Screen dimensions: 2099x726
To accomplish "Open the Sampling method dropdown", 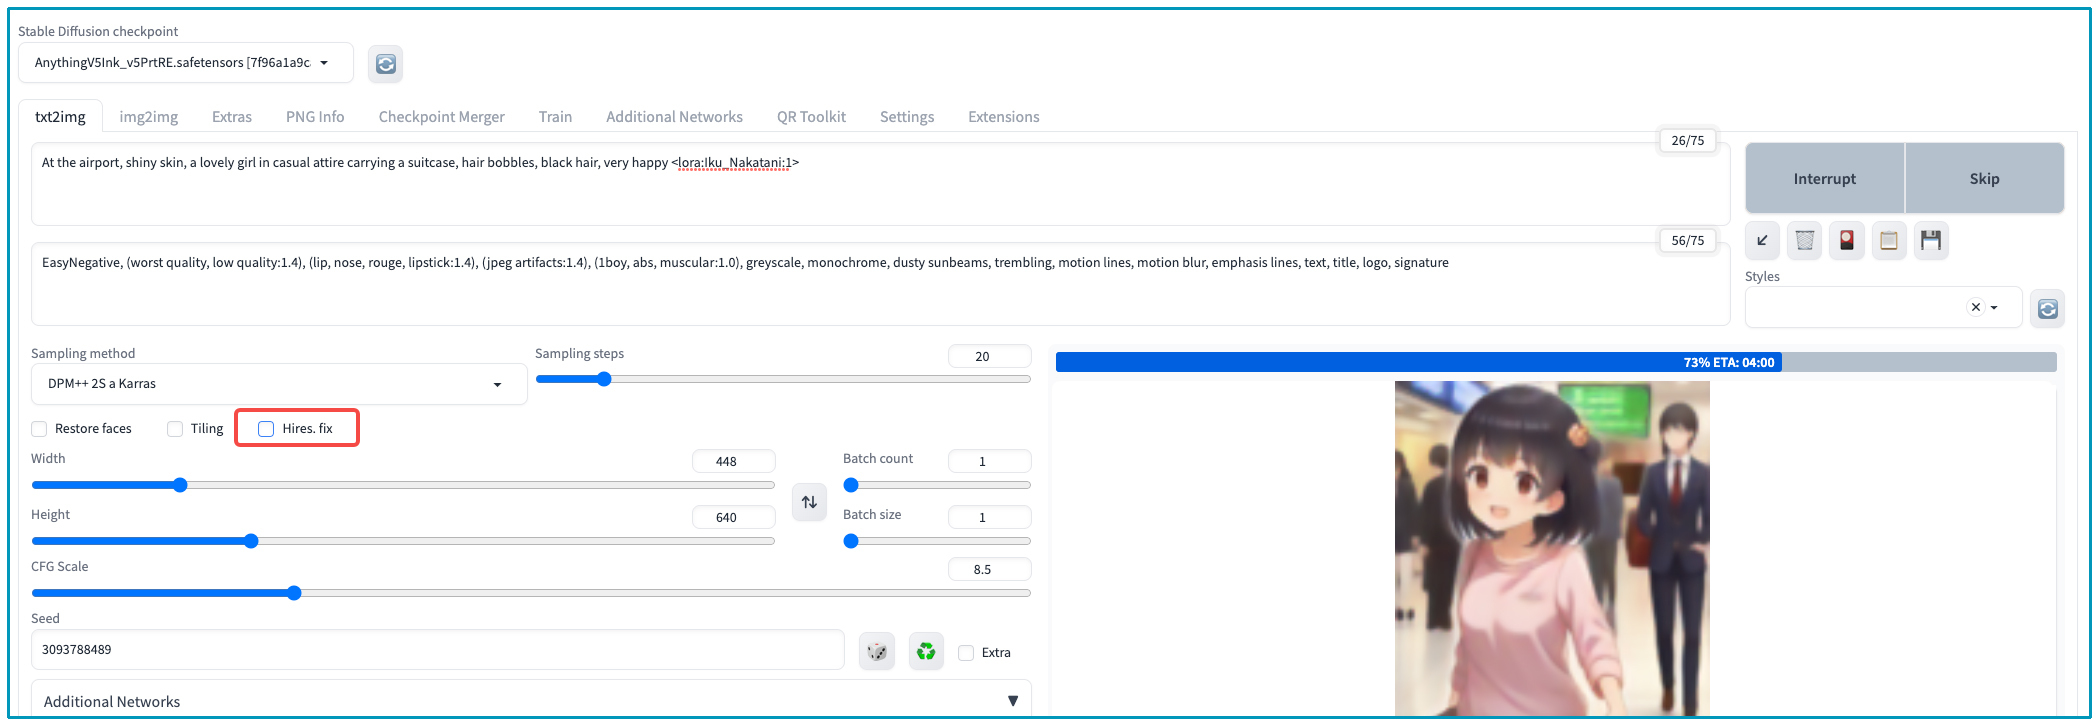I will coord(278,384).
